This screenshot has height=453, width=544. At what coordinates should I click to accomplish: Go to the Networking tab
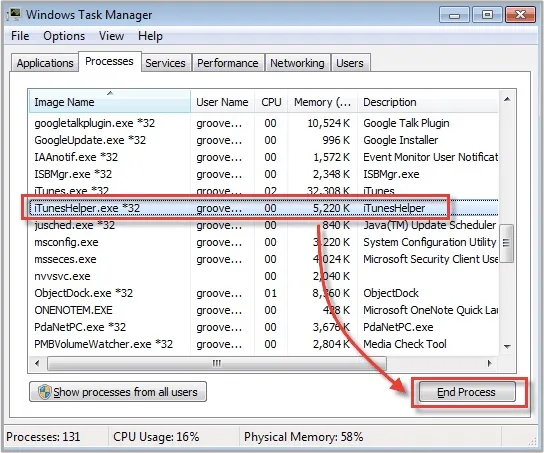coord(297,63)
